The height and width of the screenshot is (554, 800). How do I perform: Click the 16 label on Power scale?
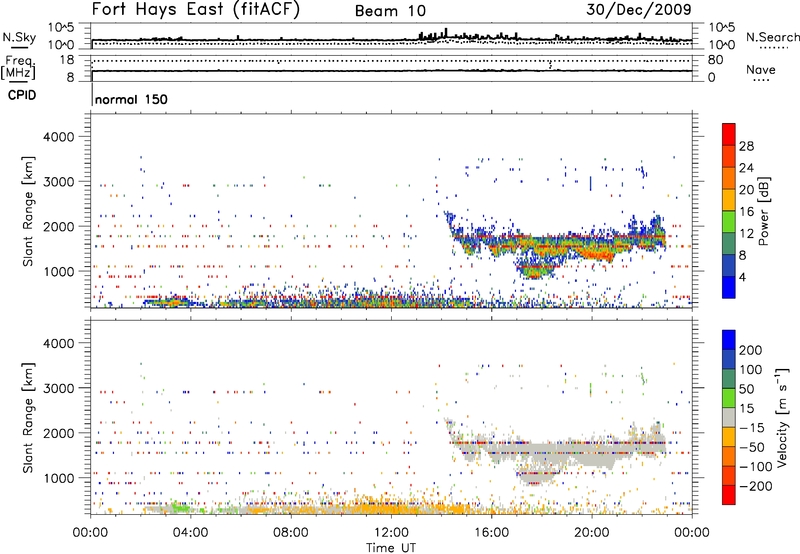click(746, 212)
